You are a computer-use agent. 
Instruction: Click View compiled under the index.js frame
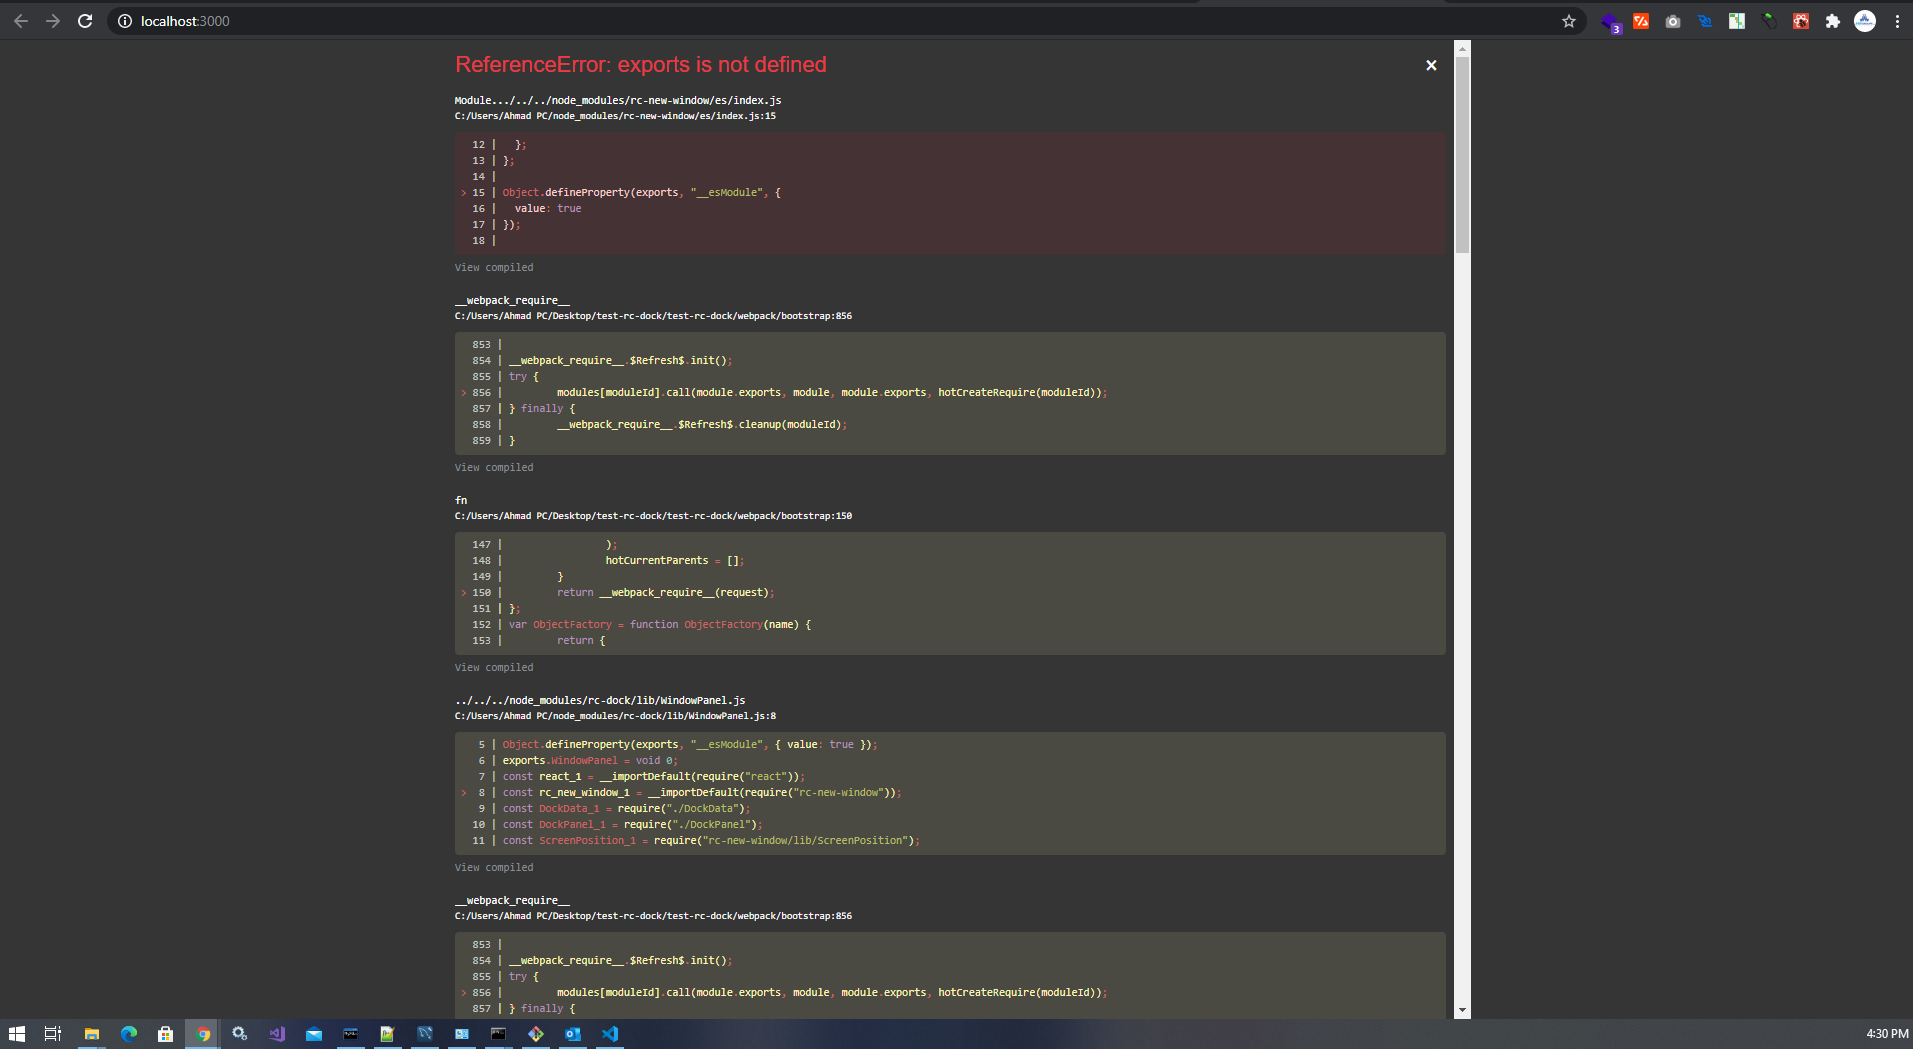[x=493, y=267]
